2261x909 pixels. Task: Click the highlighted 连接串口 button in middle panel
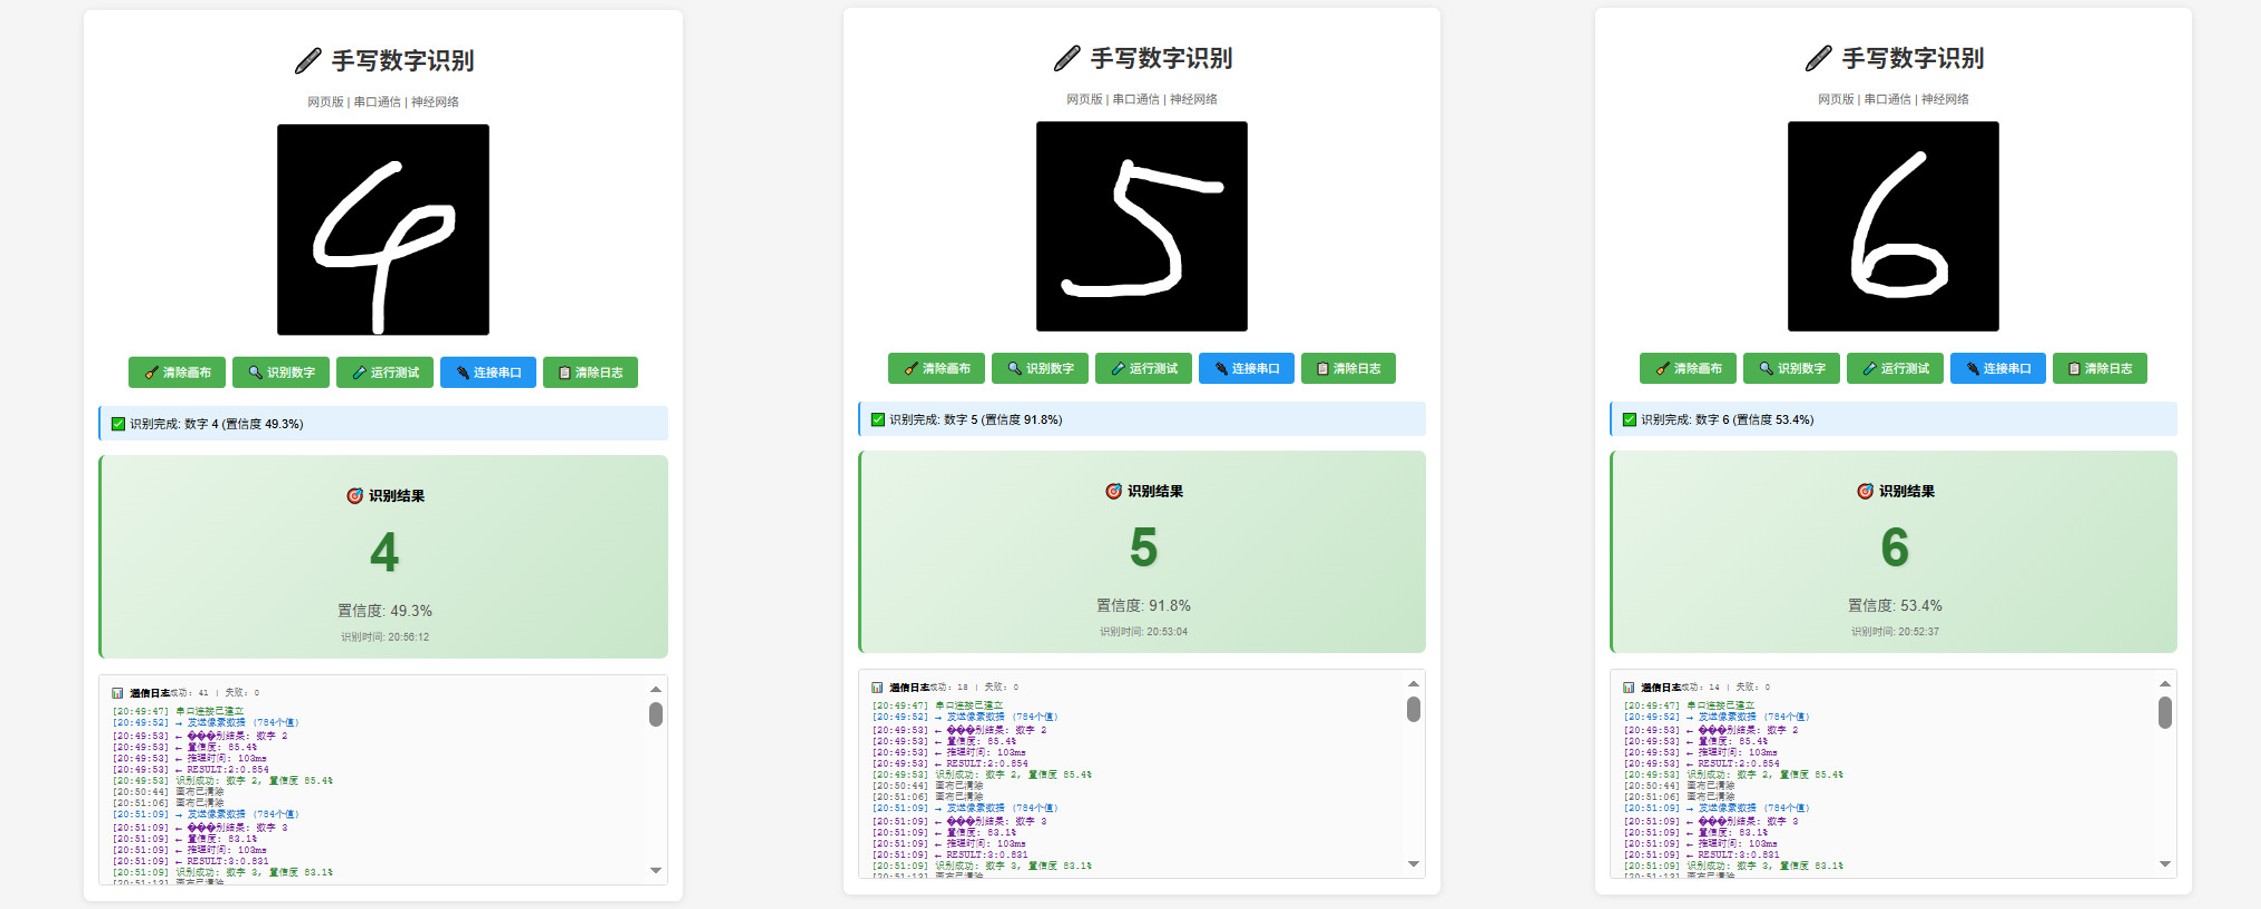click(1246, 368)
